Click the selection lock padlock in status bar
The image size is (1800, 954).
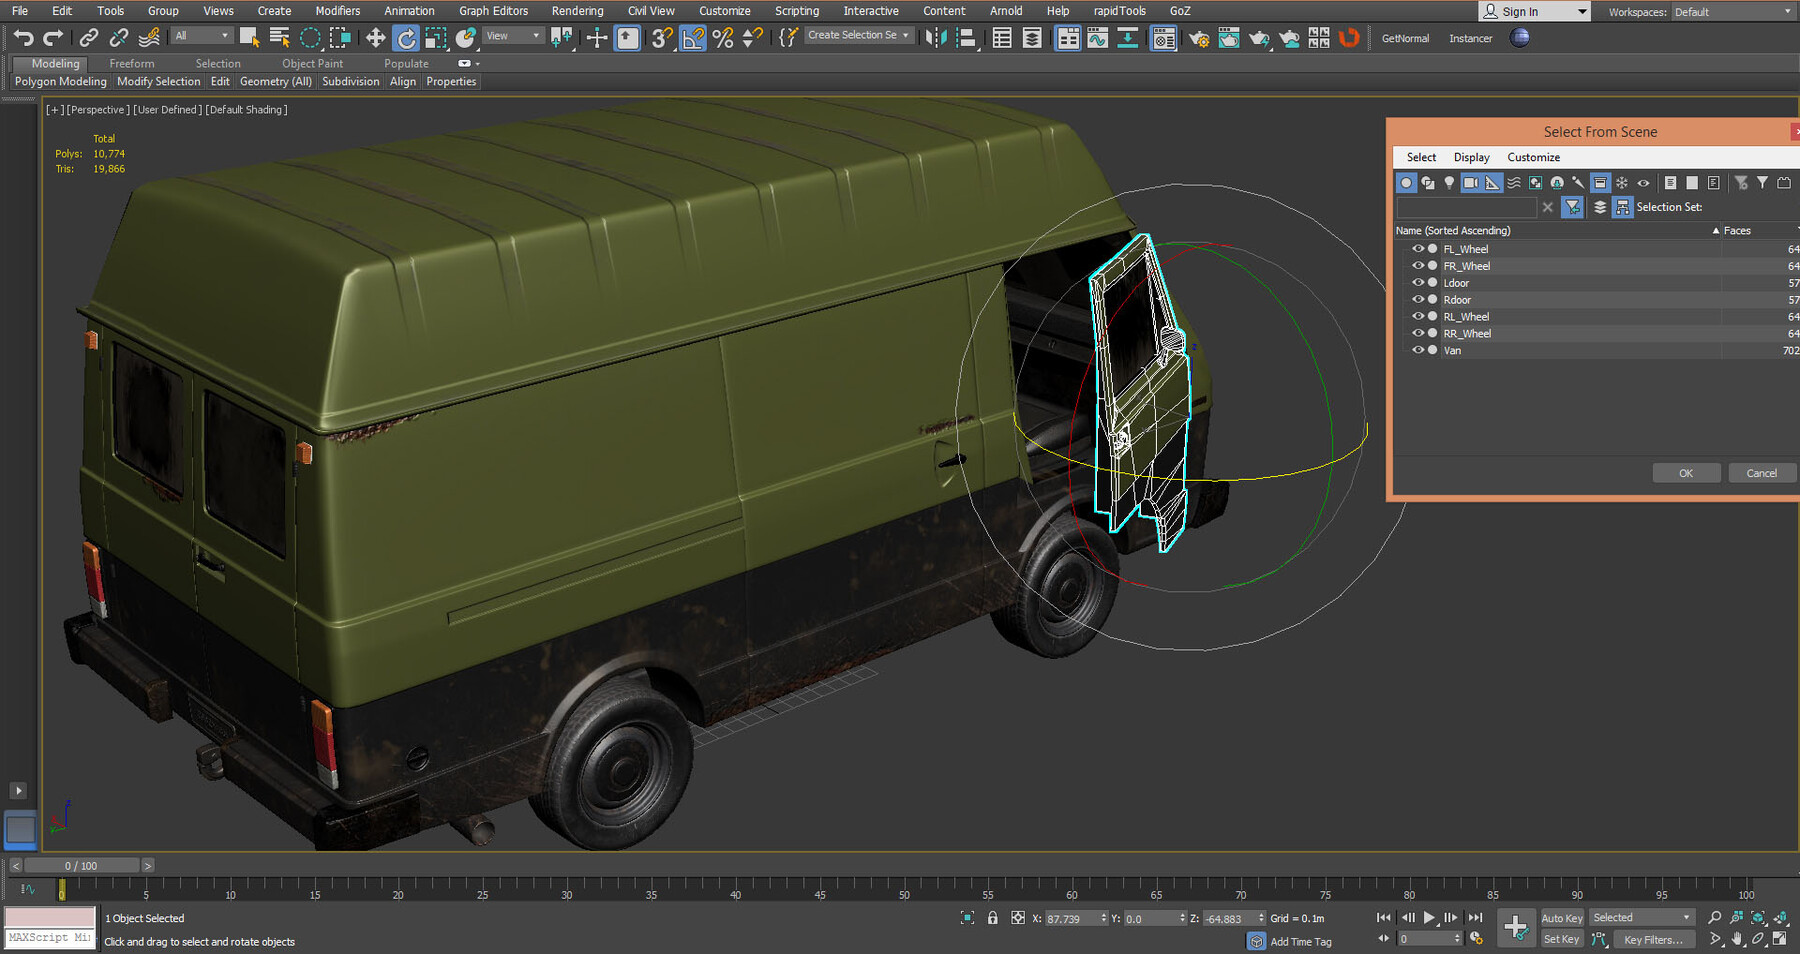992,917
